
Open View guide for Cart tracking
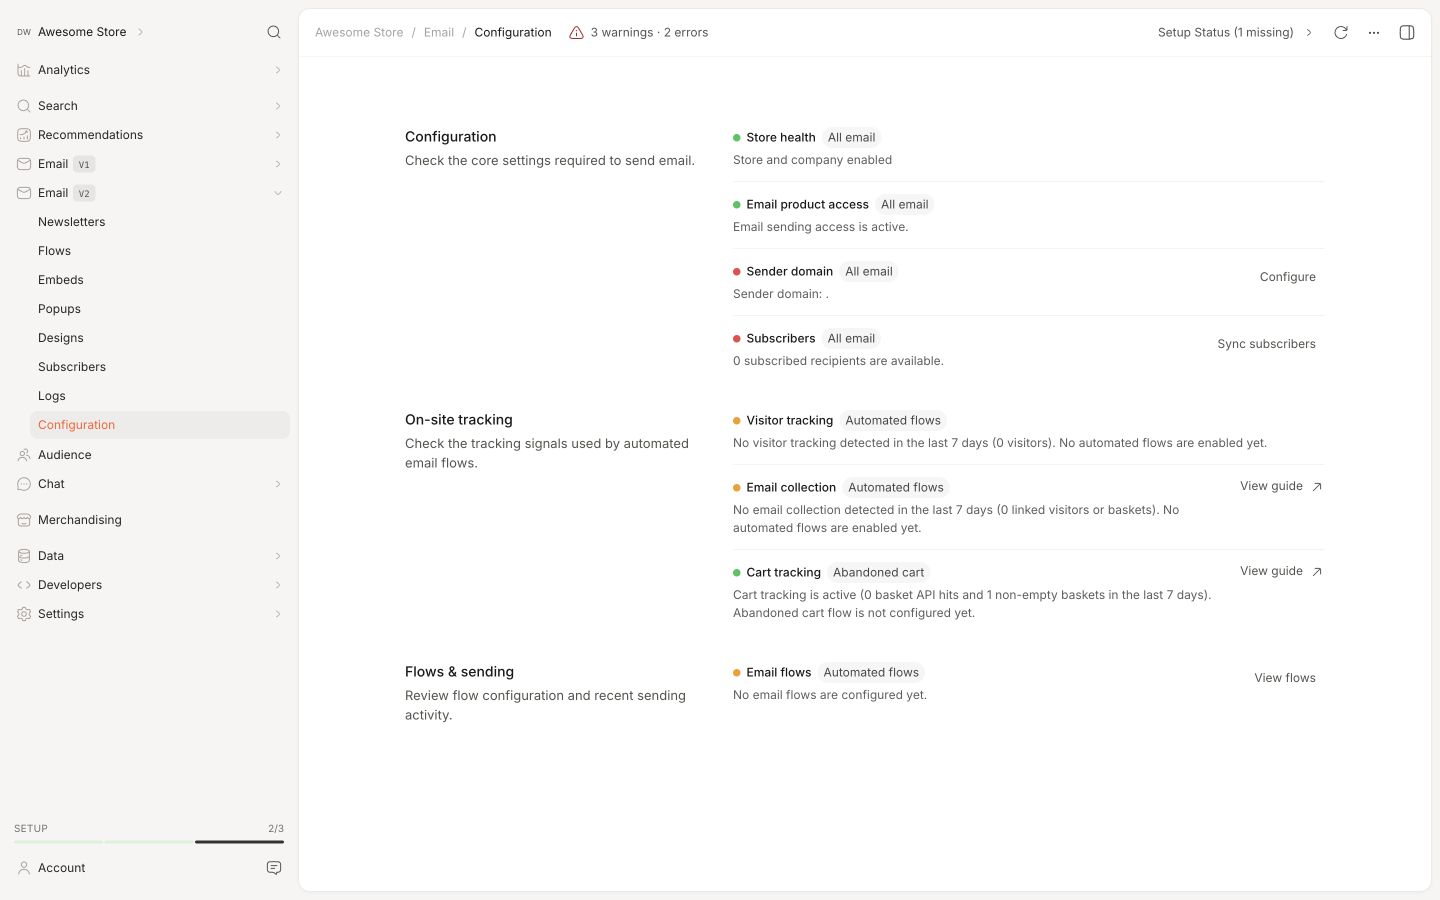point(1281,571)
